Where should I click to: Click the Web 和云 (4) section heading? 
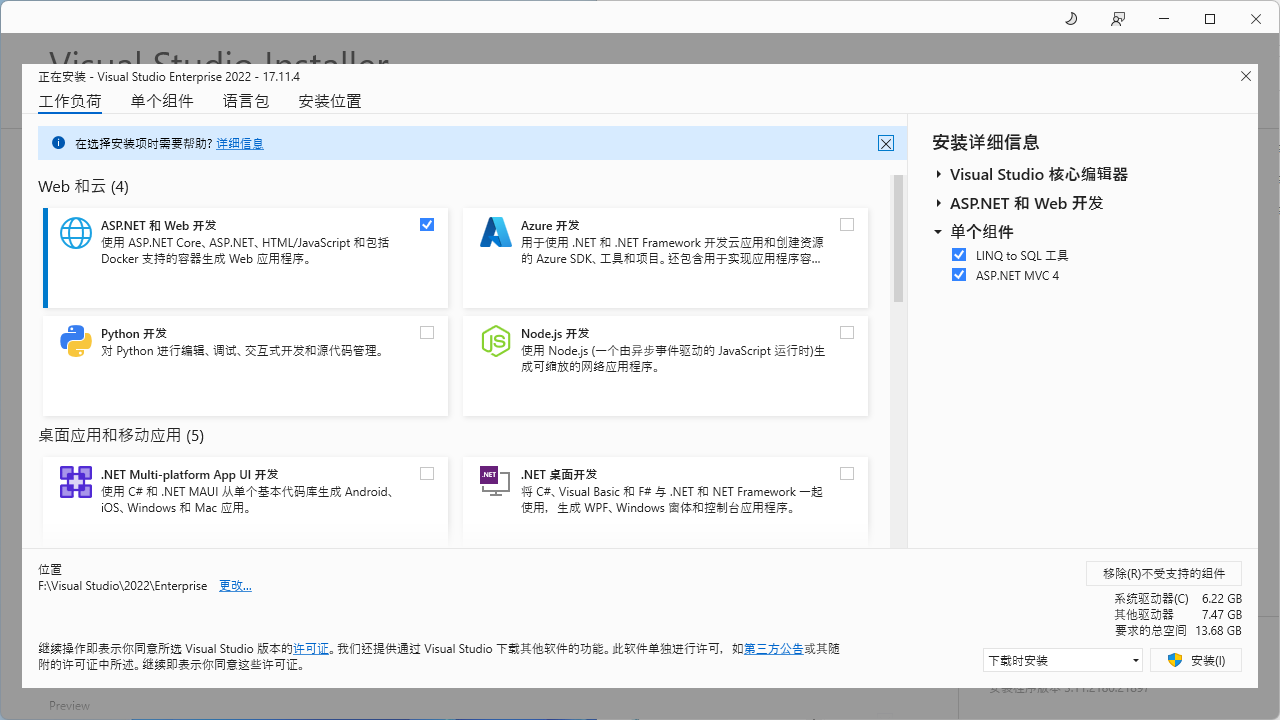[83, 187]
